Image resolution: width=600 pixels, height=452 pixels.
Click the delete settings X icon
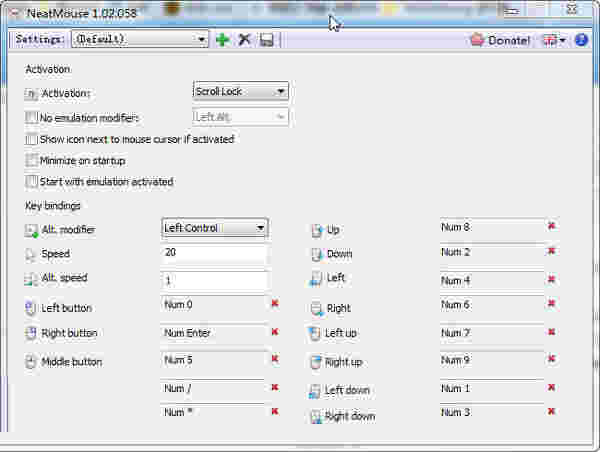[245, 40]
